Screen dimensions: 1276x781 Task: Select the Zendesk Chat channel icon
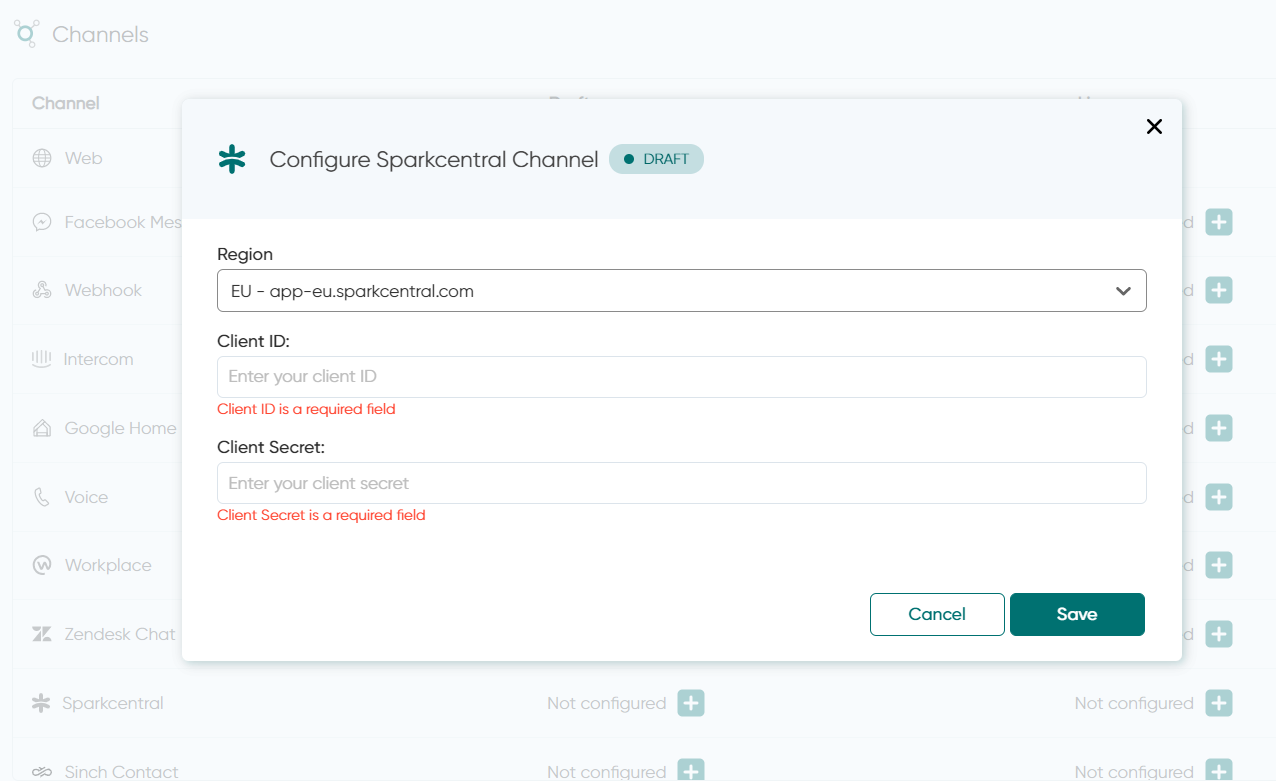pyautogui.click(x=42, y=634)
